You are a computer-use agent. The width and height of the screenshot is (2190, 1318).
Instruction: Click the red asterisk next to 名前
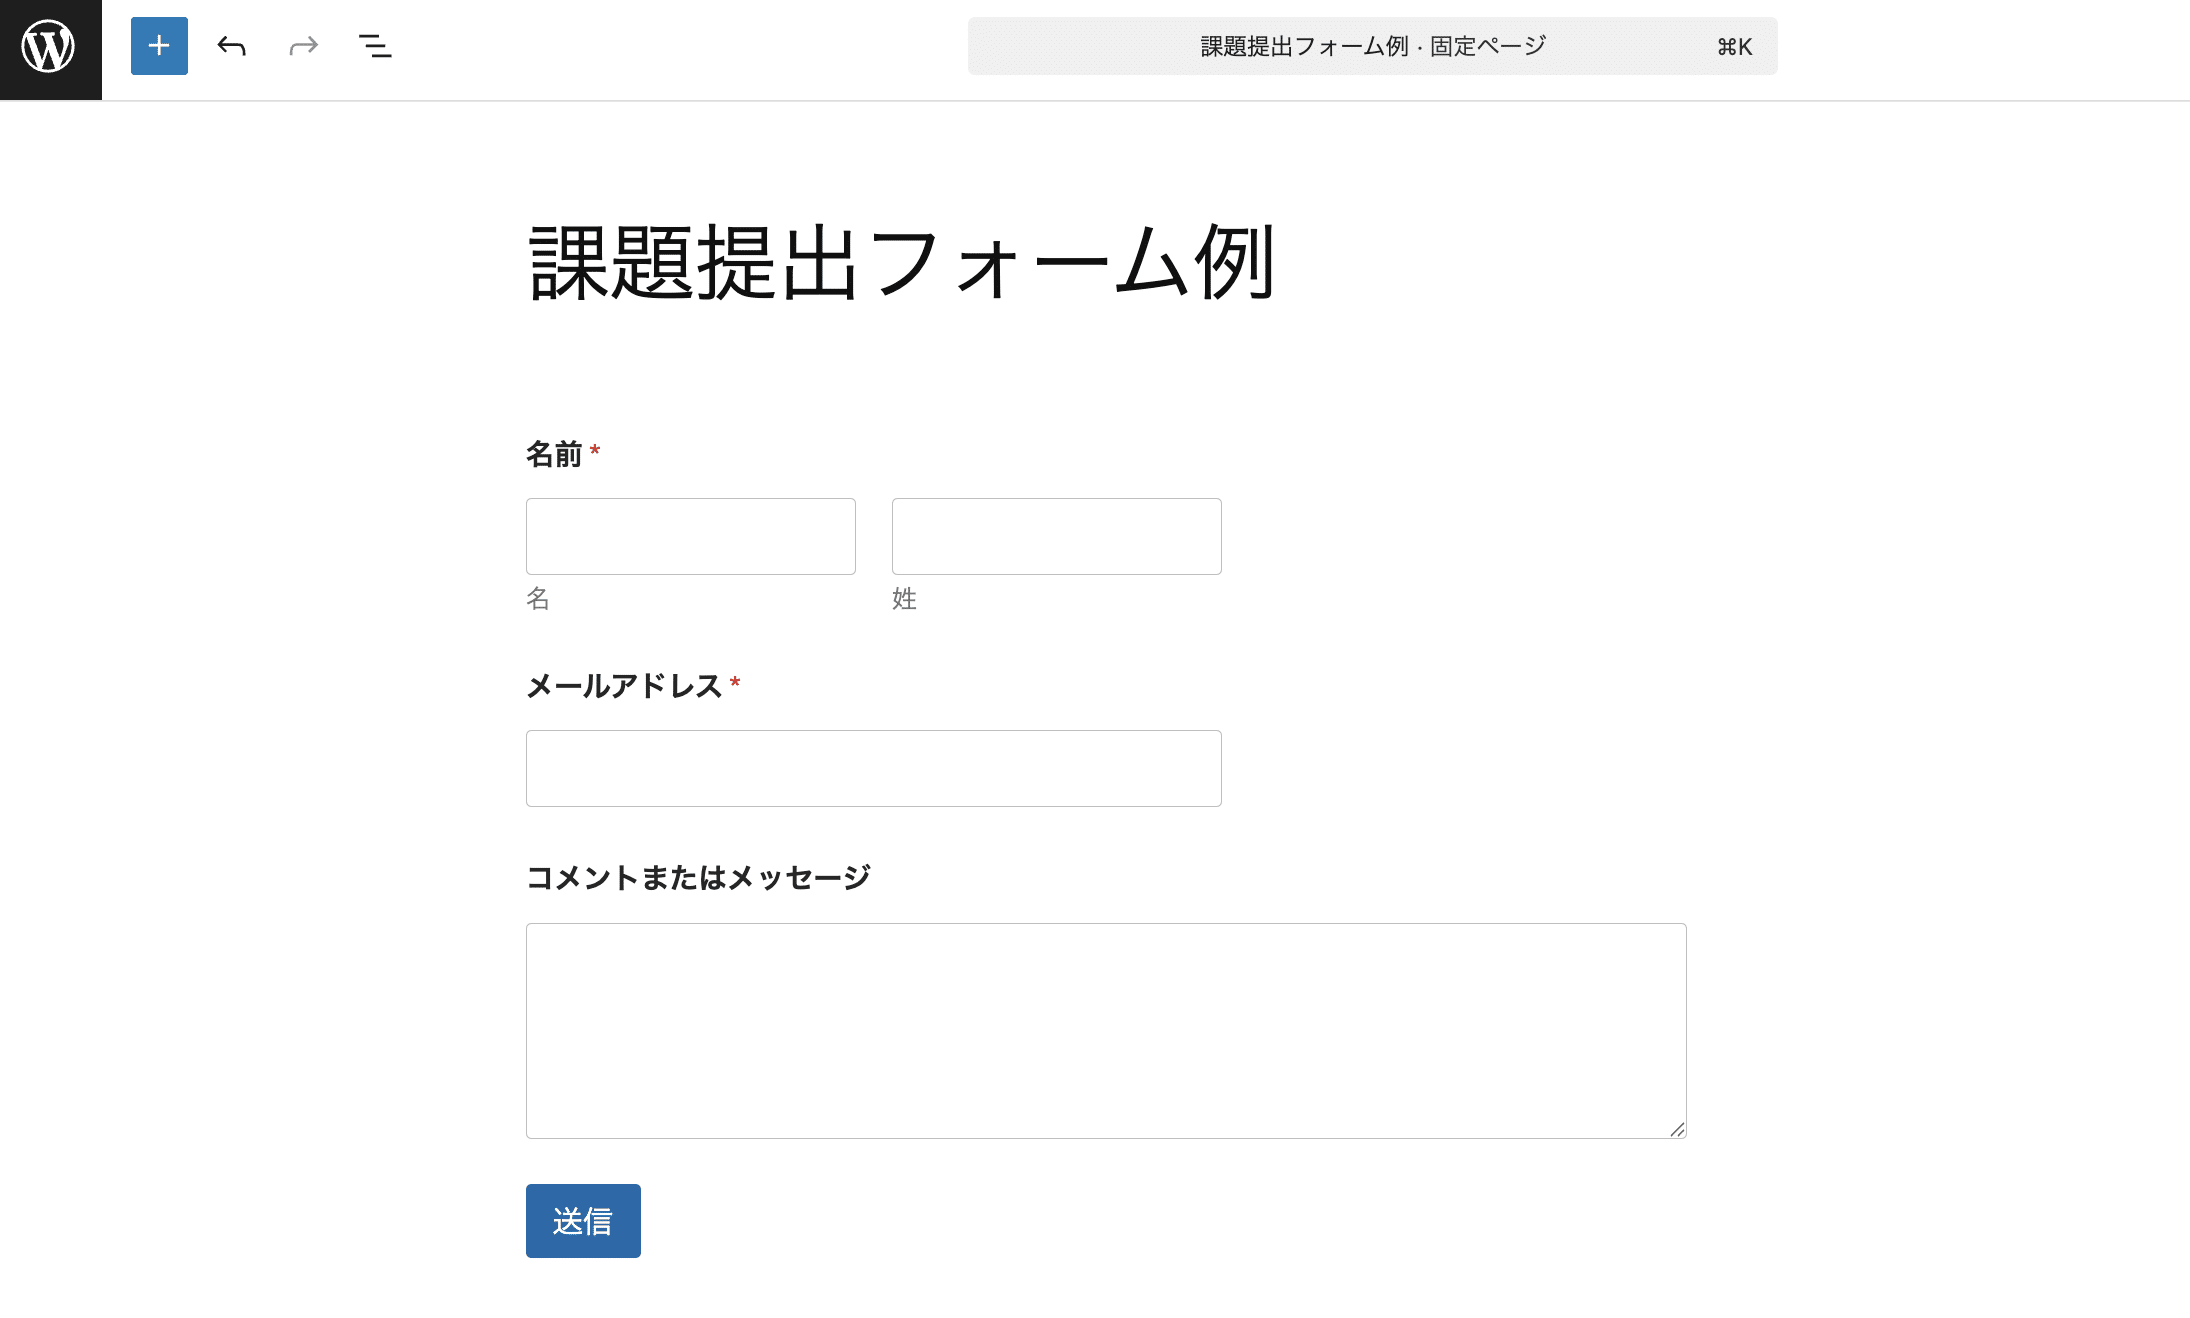coord(596,452)
